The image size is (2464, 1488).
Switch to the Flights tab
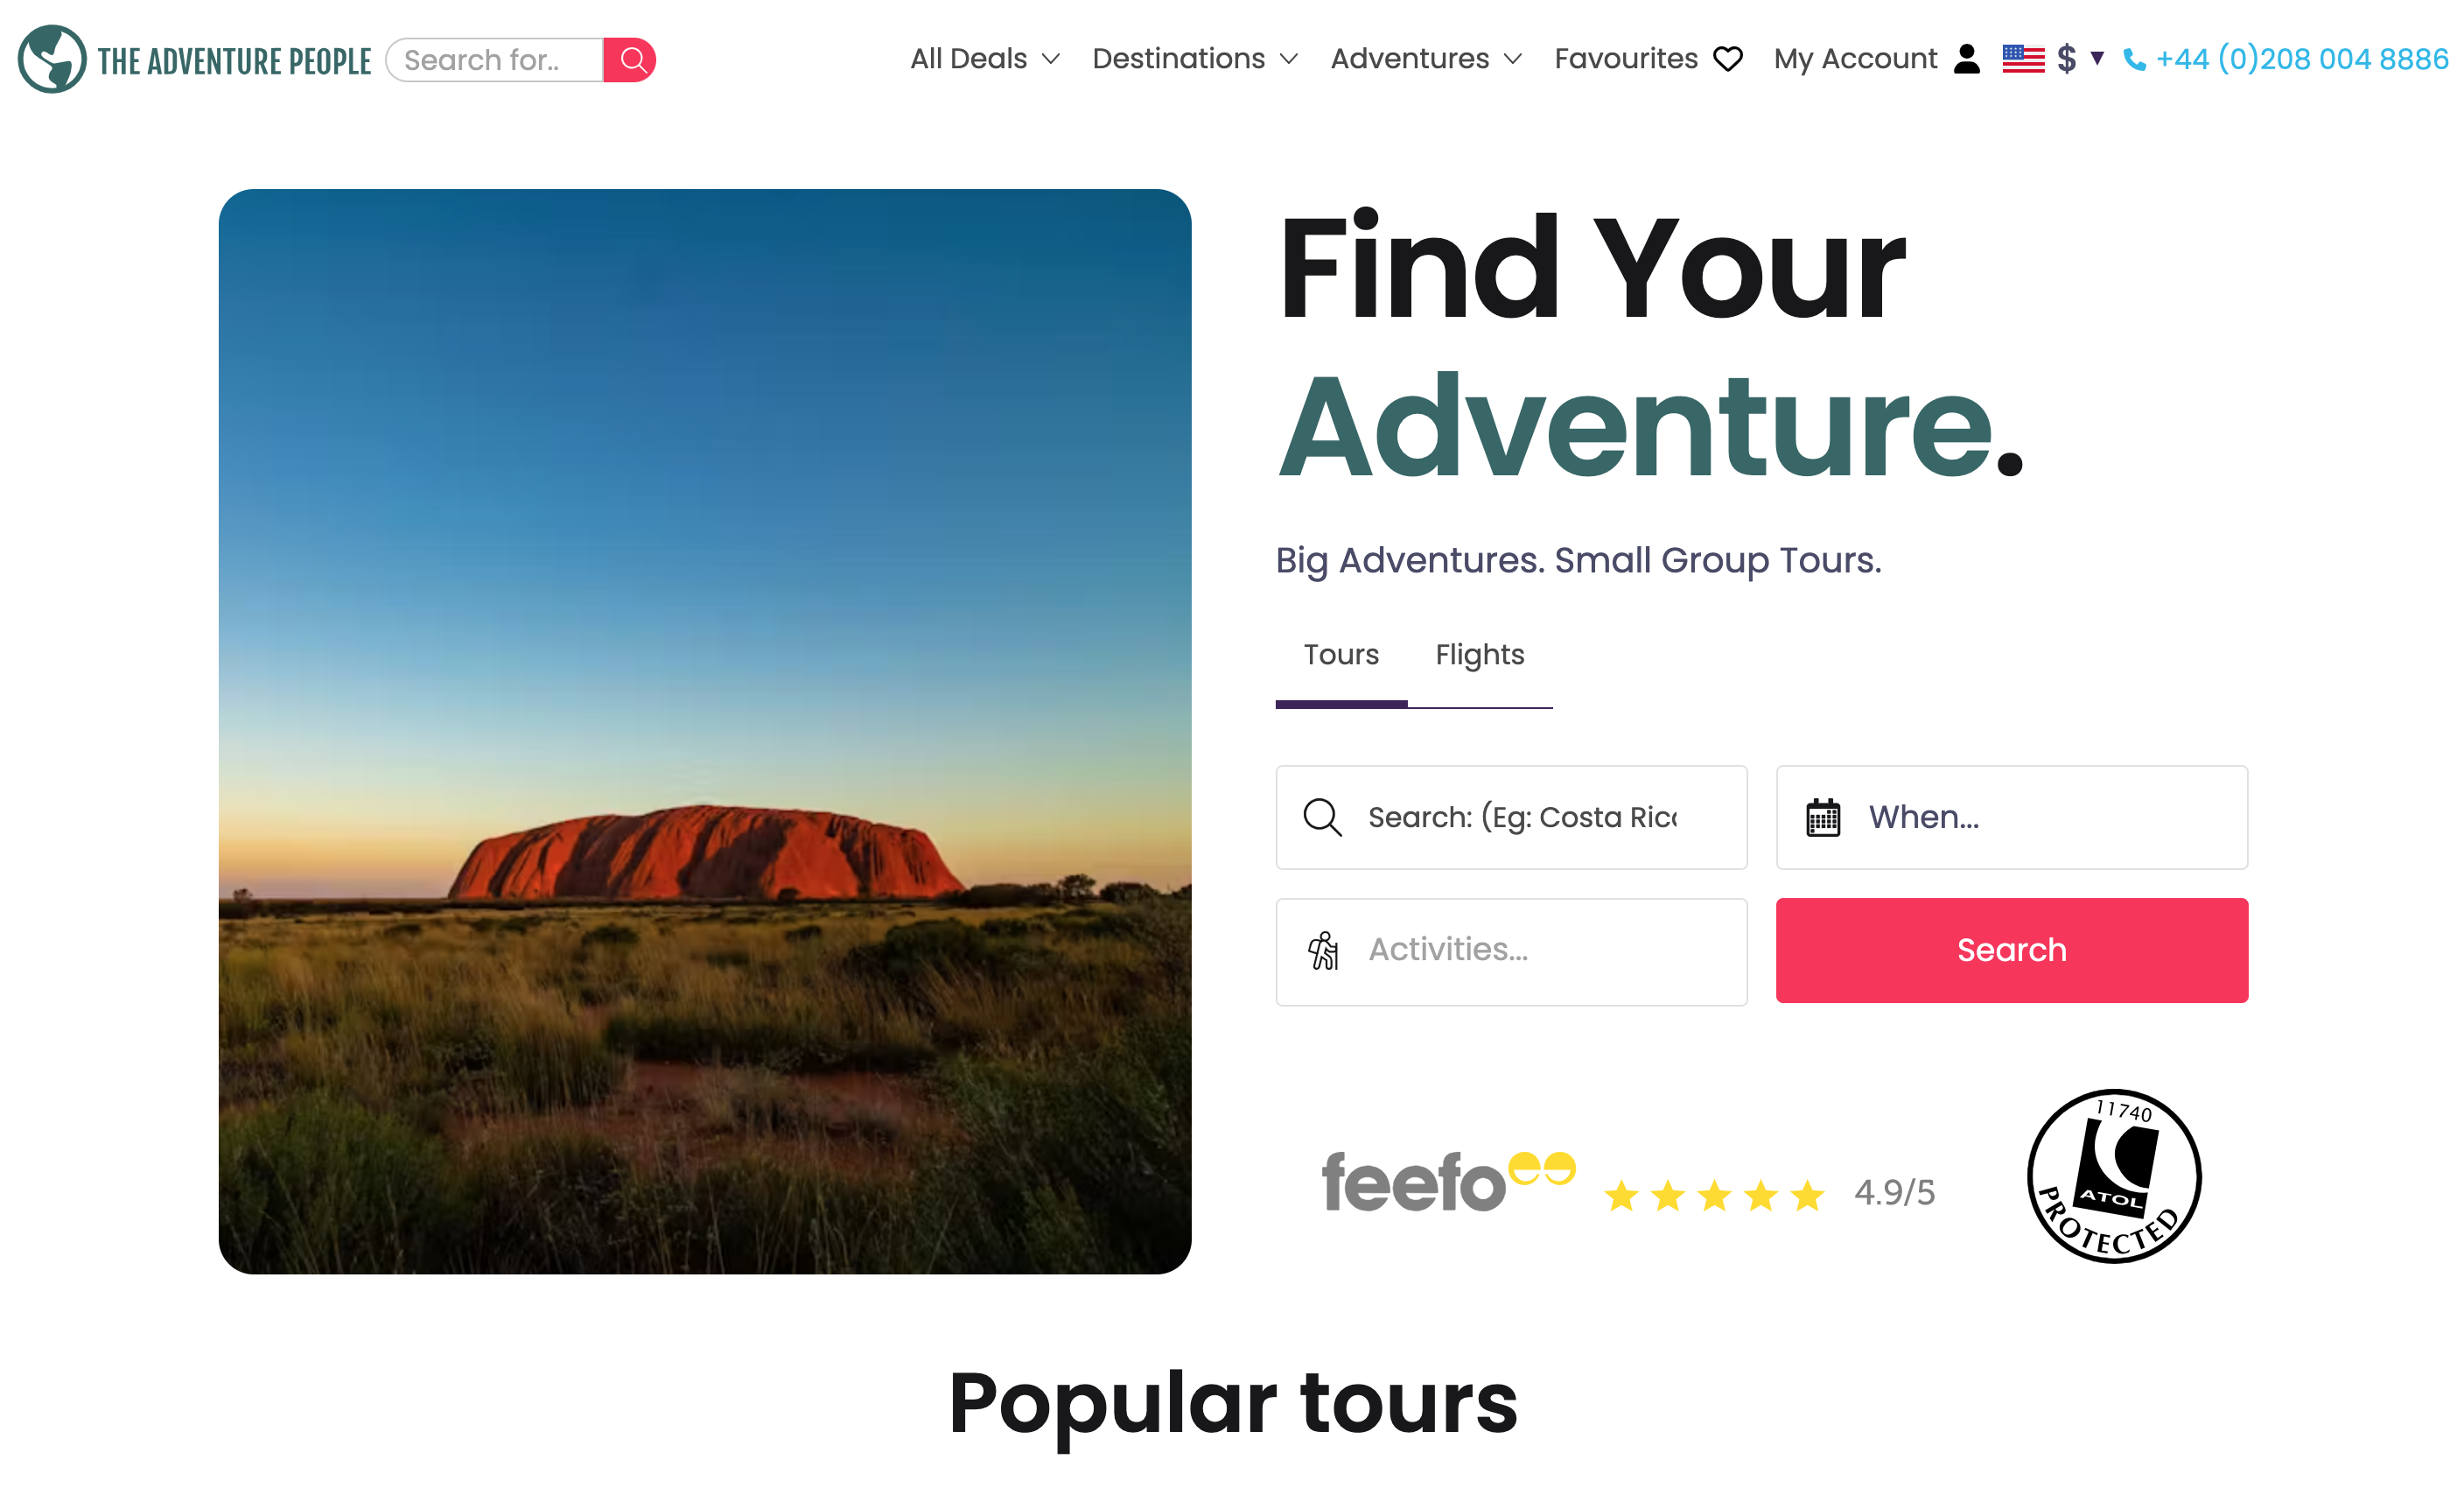tap(1478, 654)
